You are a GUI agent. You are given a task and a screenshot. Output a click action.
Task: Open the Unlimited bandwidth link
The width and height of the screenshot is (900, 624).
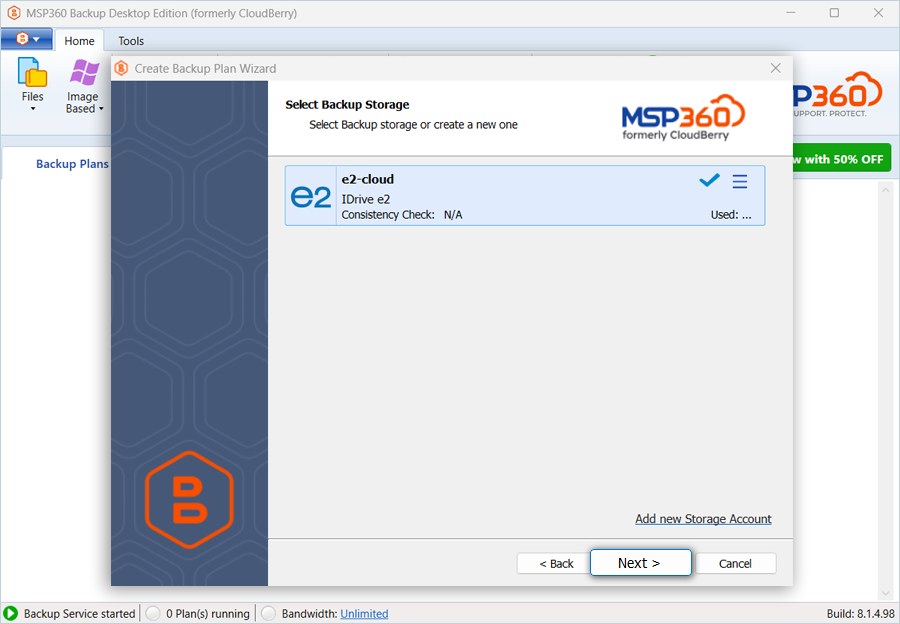tap(364, 613)
